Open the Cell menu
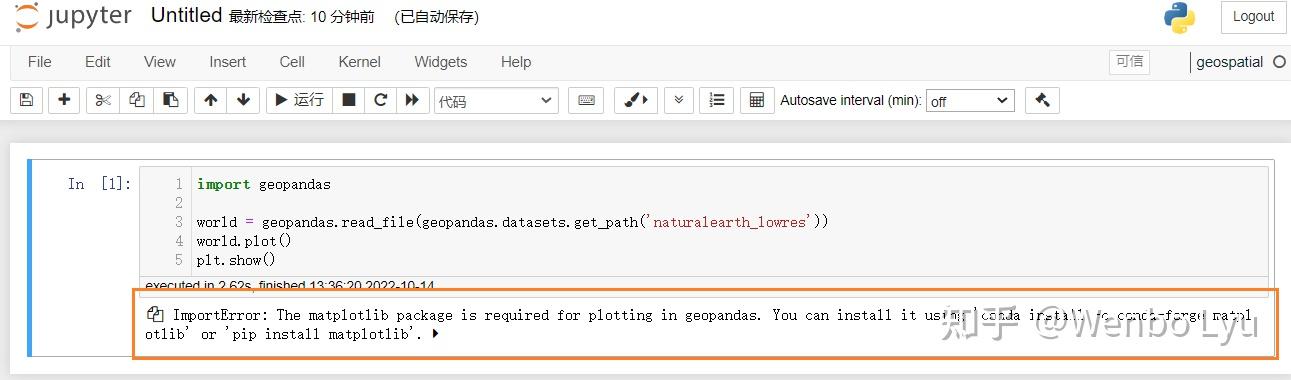The height and width of the screenshot is (380, 1291). [292, 62]
